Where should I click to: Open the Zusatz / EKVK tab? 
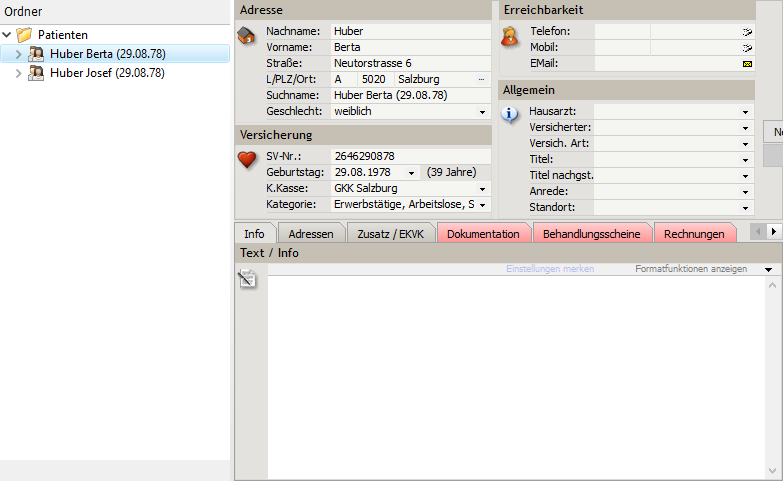389,234
